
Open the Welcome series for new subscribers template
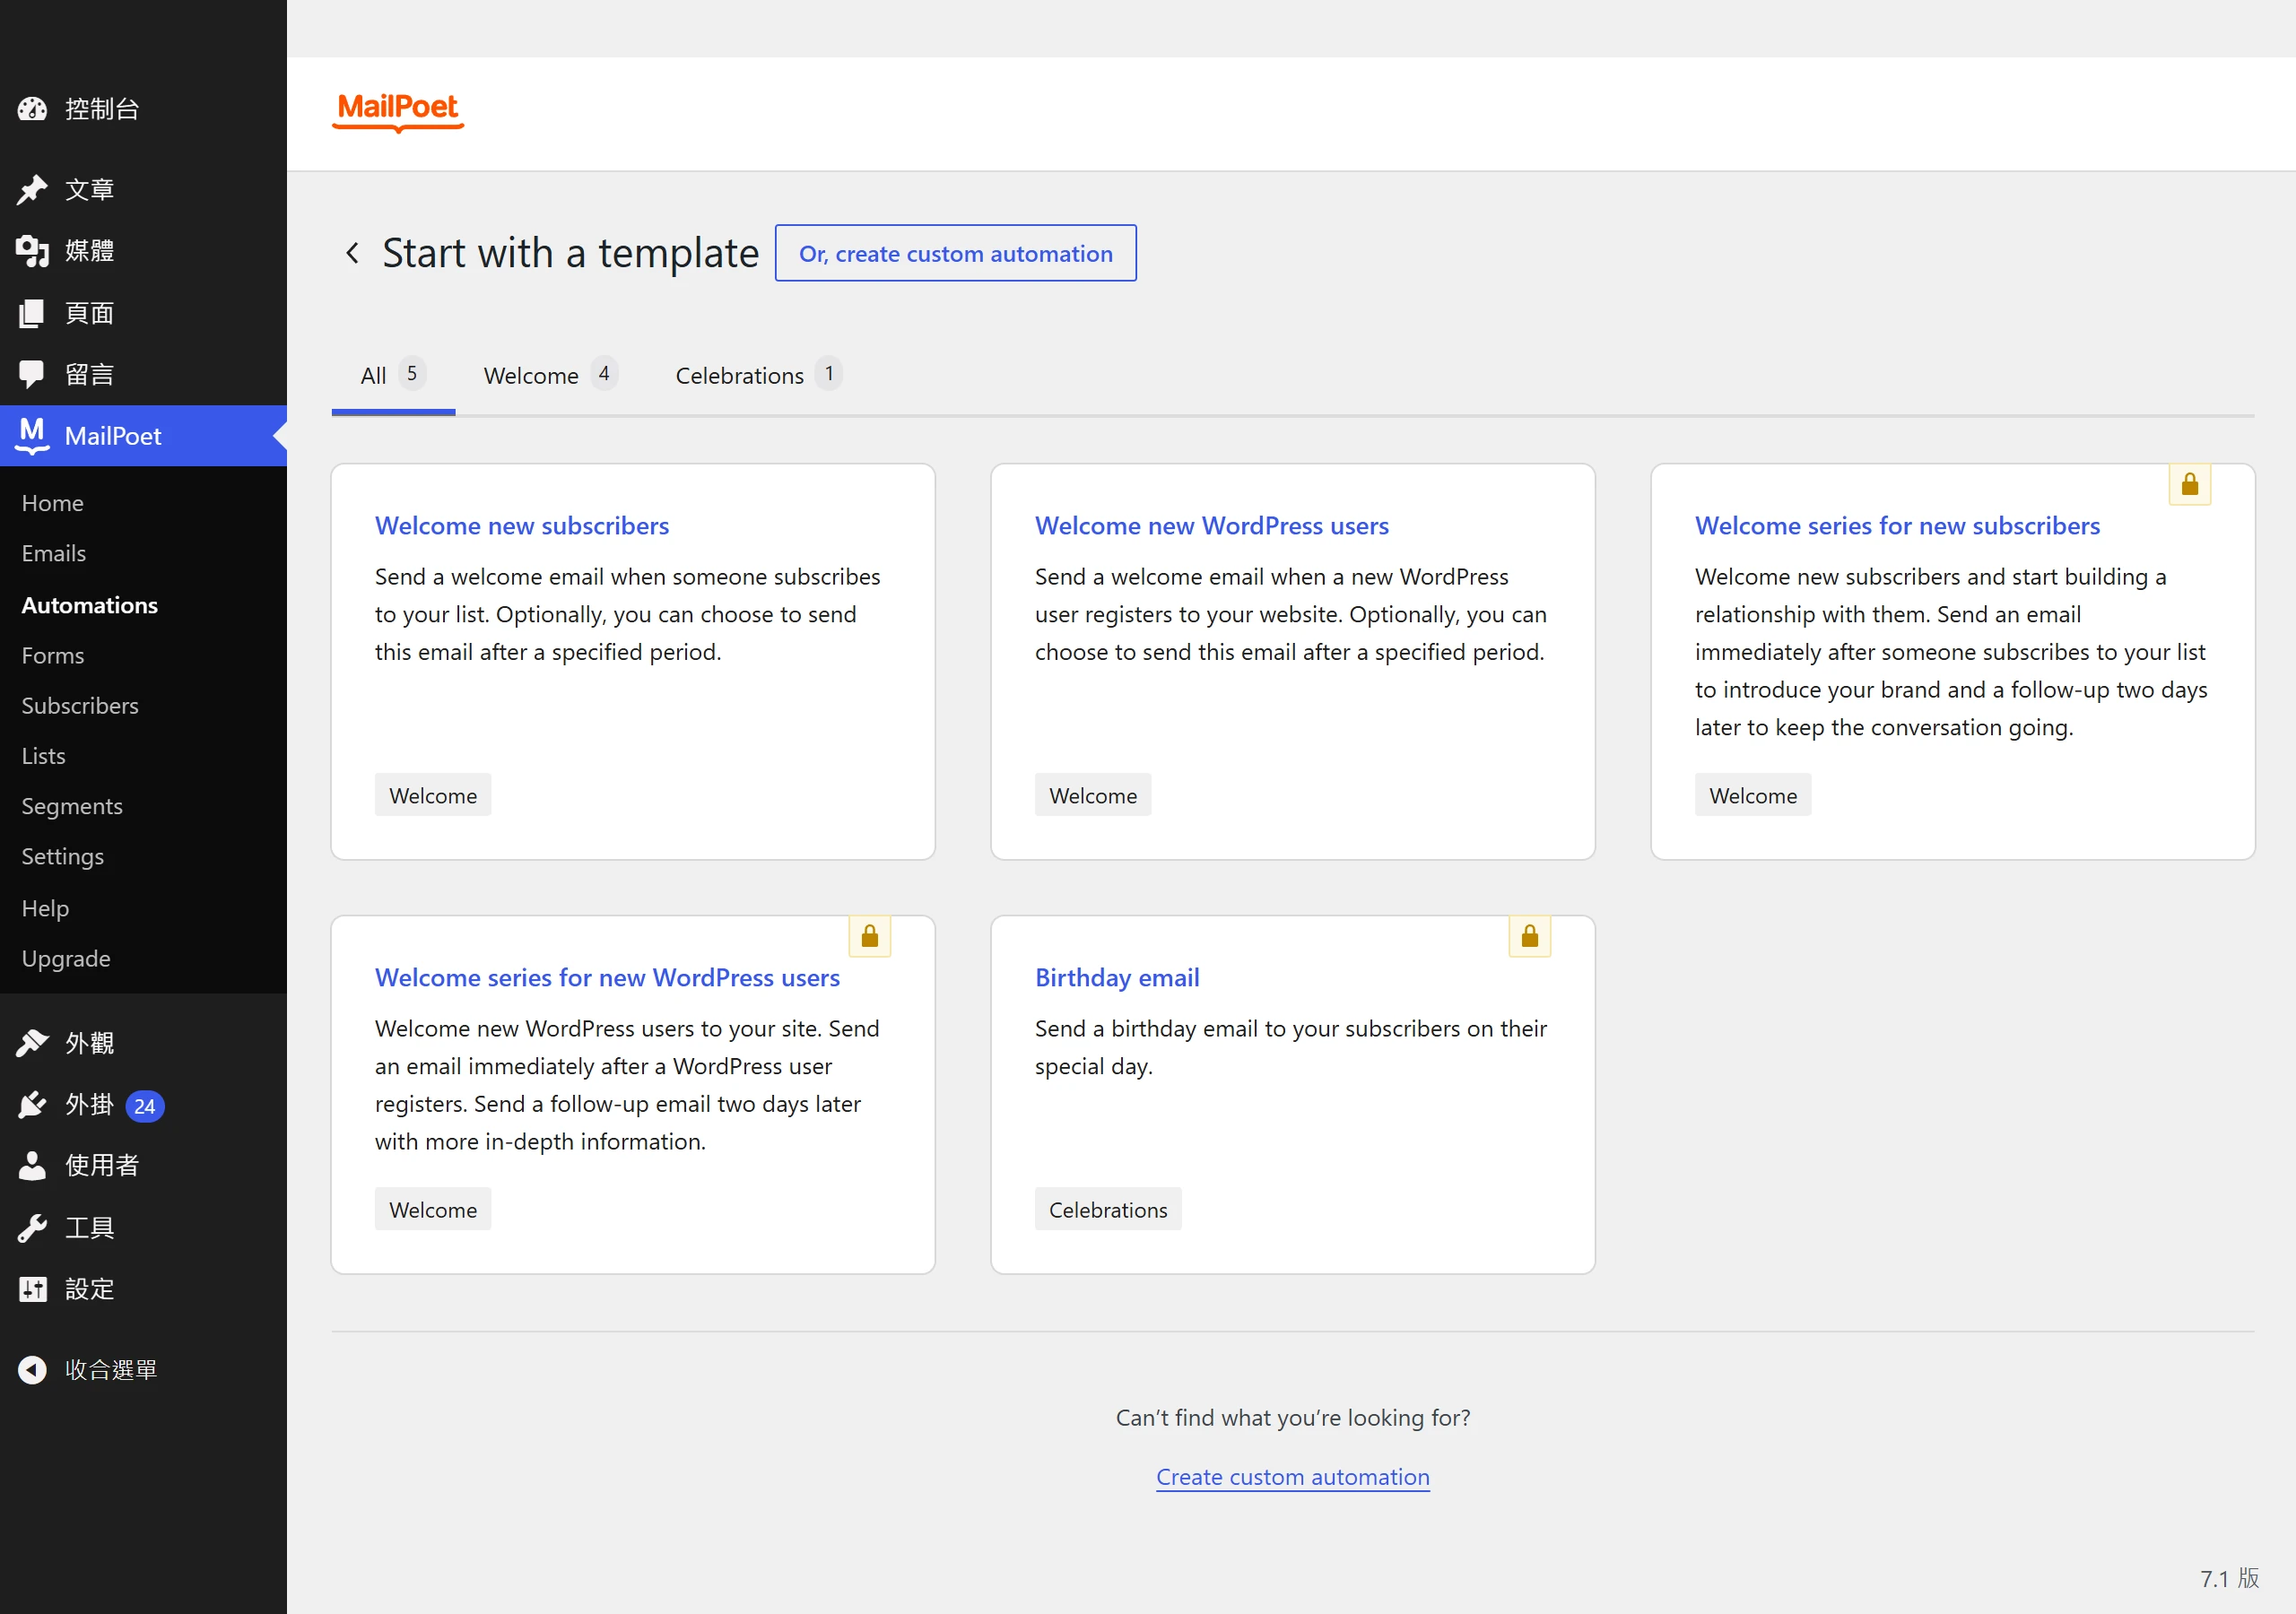[x=1897, y=526]
